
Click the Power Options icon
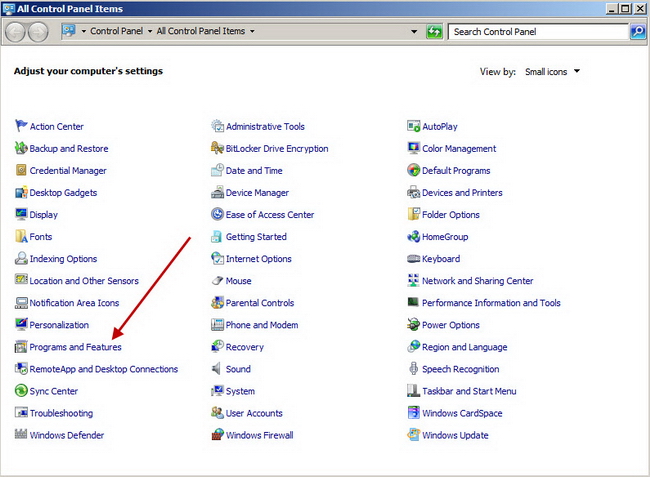[x=414, y=324]
